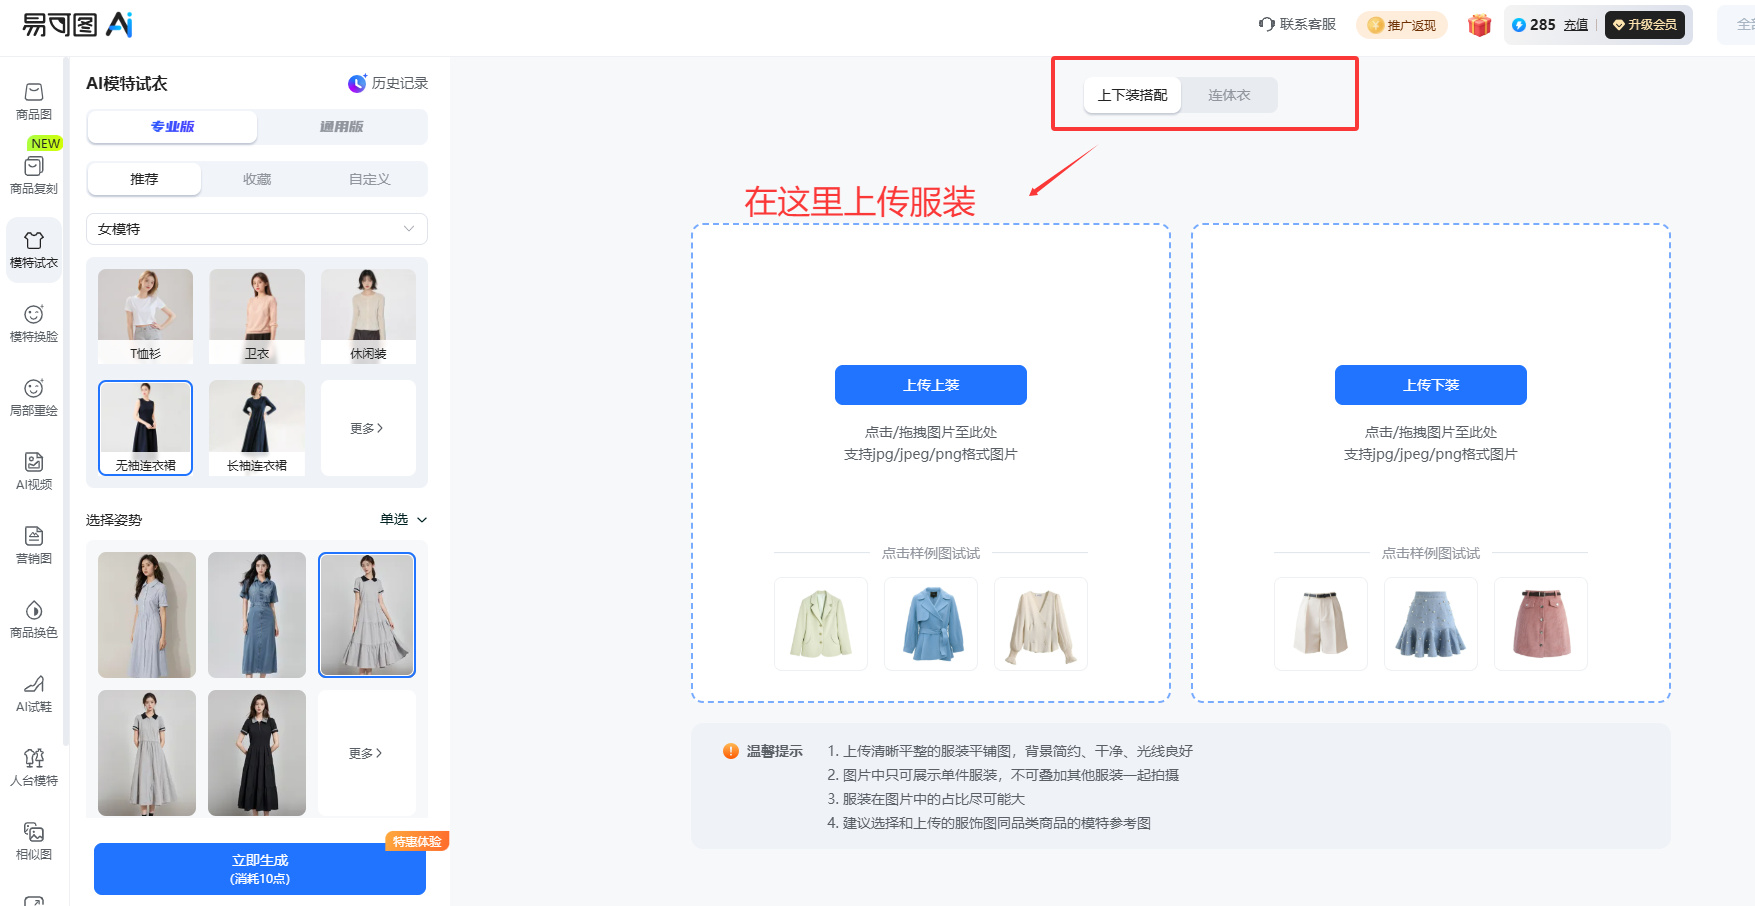
Task: Switch to the 专业版 mode
Action: click(x=172, y=127)
